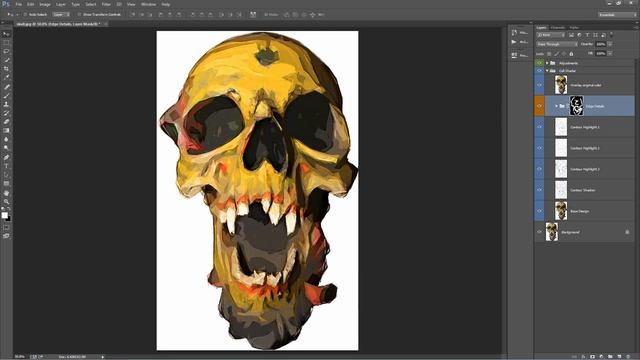Close the skull document tab
The image size is (640, 360).
106,24
